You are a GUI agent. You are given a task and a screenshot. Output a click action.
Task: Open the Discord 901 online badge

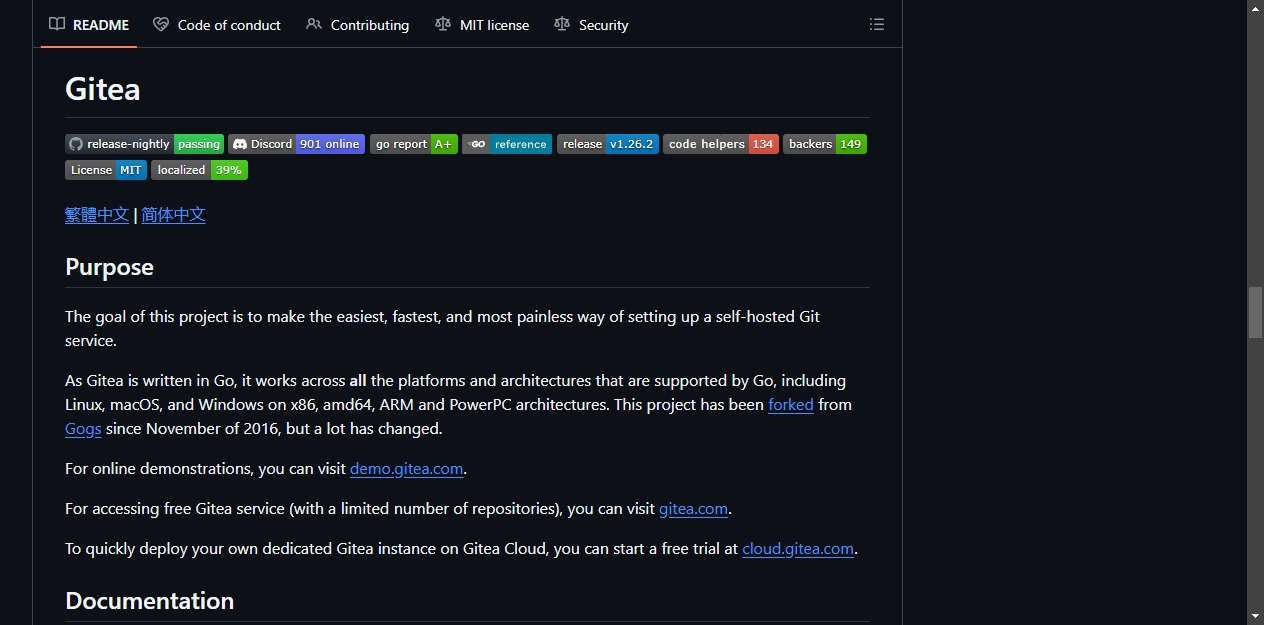click(x=297, y=144)
